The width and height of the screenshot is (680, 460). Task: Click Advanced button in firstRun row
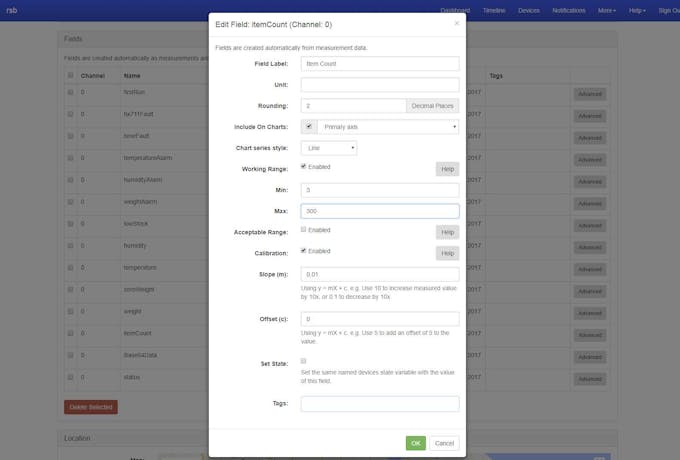point(590,94)
